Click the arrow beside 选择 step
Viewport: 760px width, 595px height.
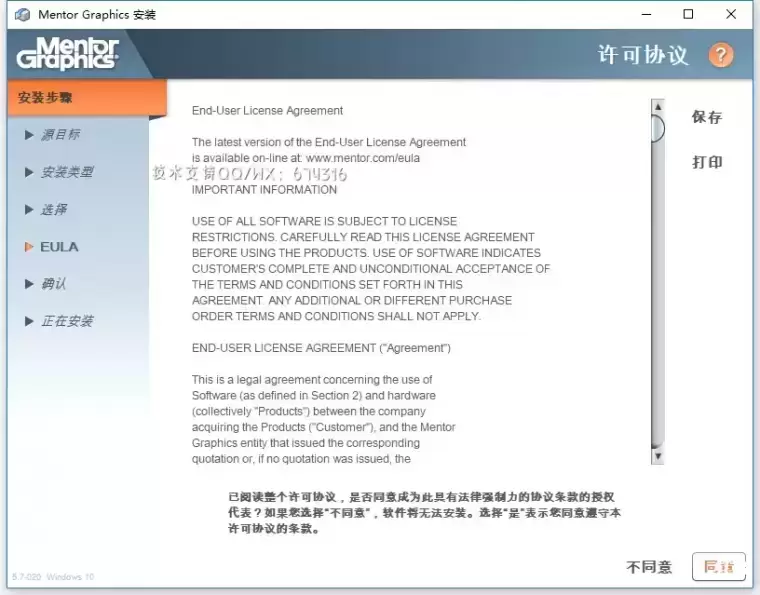tap(29, 209)
